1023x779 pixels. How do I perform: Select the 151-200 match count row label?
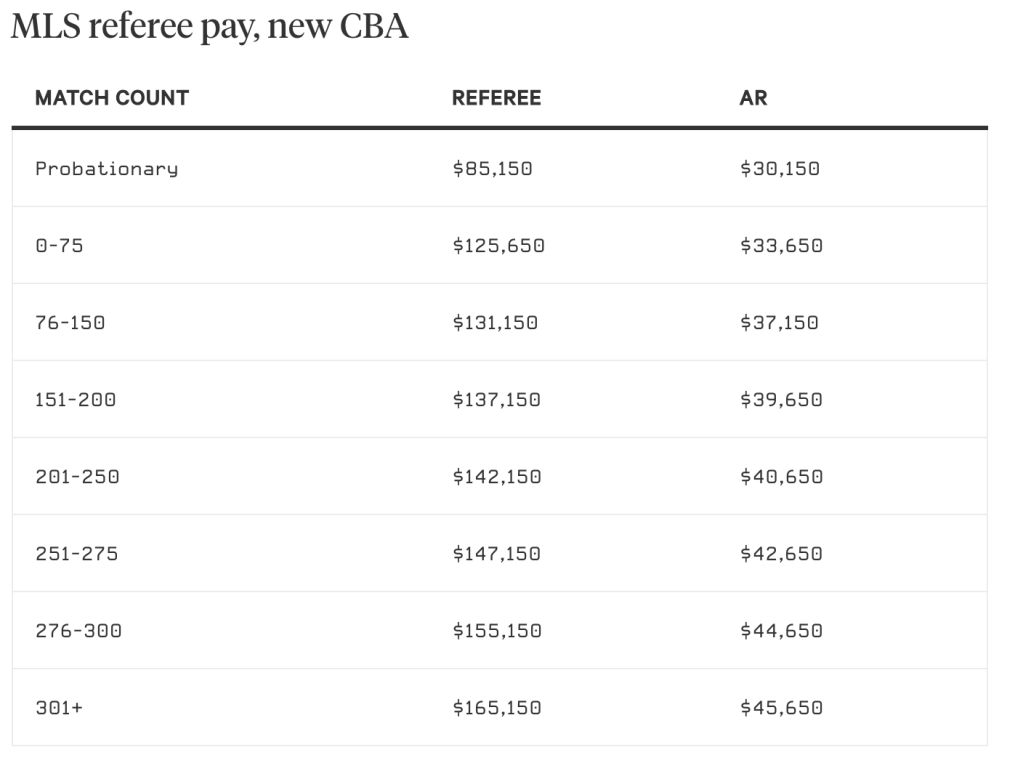[x=75, y=399]
